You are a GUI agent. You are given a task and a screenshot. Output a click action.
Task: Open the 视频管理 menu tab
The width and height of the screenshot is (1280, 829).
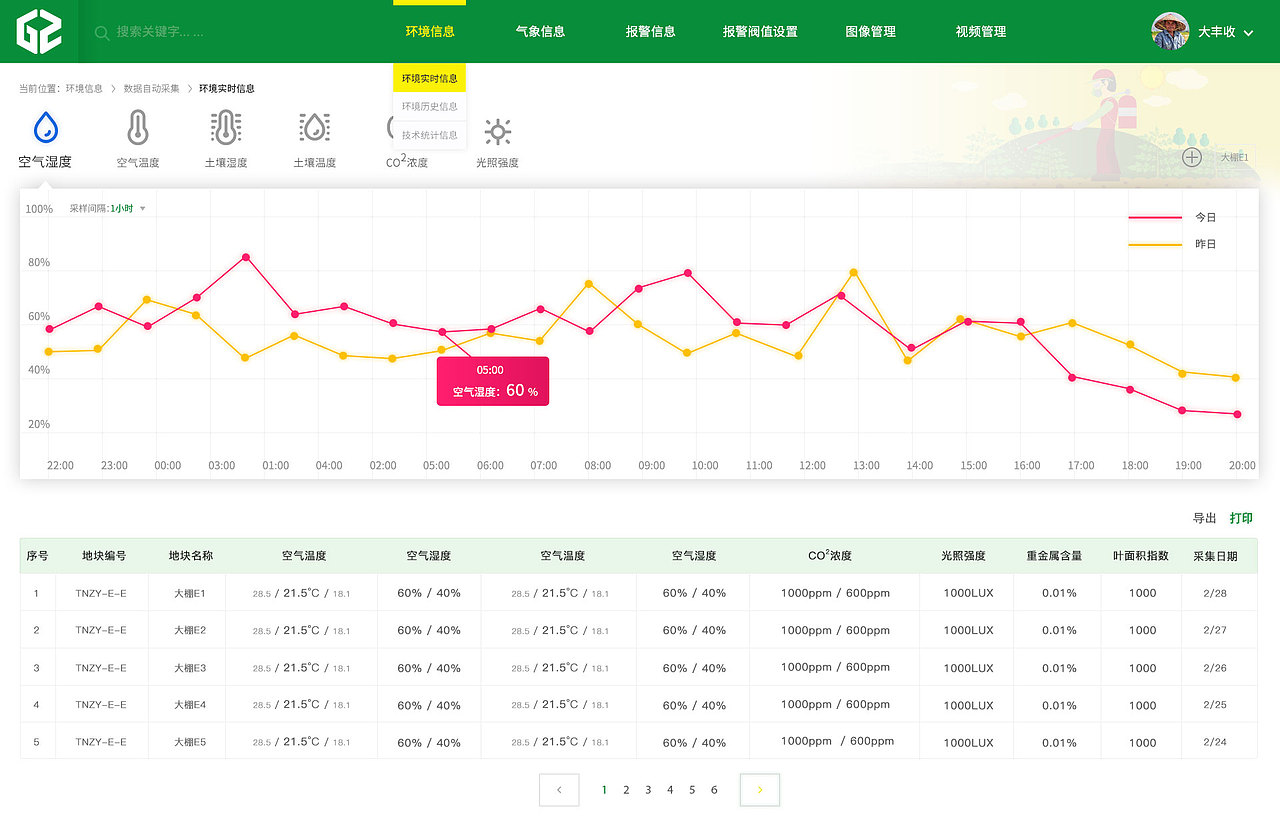(x=980, y=32)
